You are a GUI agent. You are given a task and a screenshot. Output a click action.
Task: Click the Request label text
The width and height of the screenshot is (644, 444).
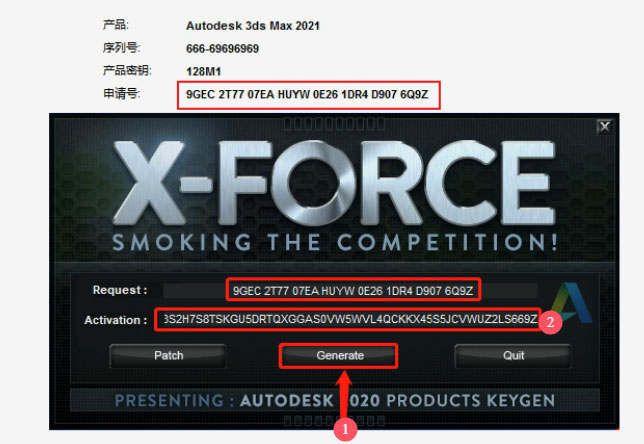120,290
